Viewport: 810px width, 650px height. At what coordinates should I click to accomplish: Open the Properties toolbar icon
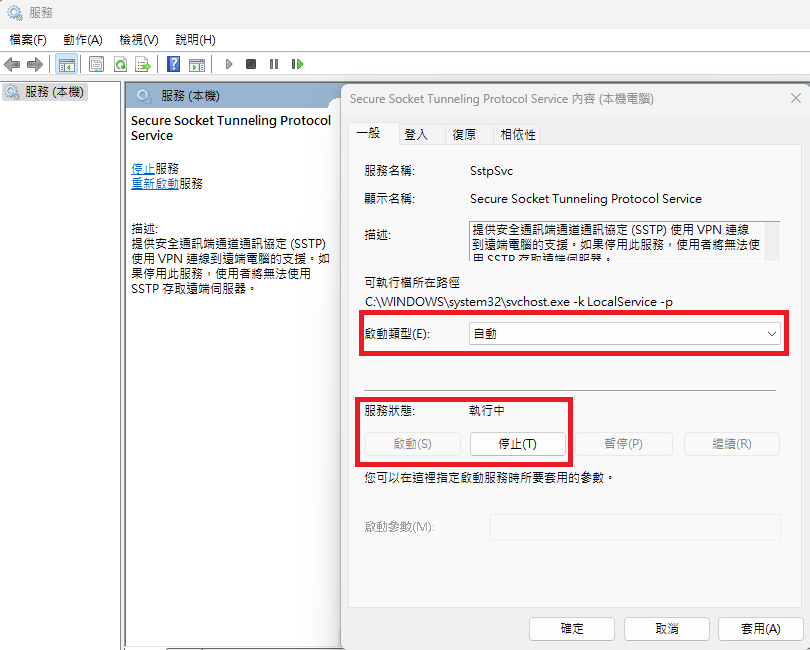tap(96, 65)
